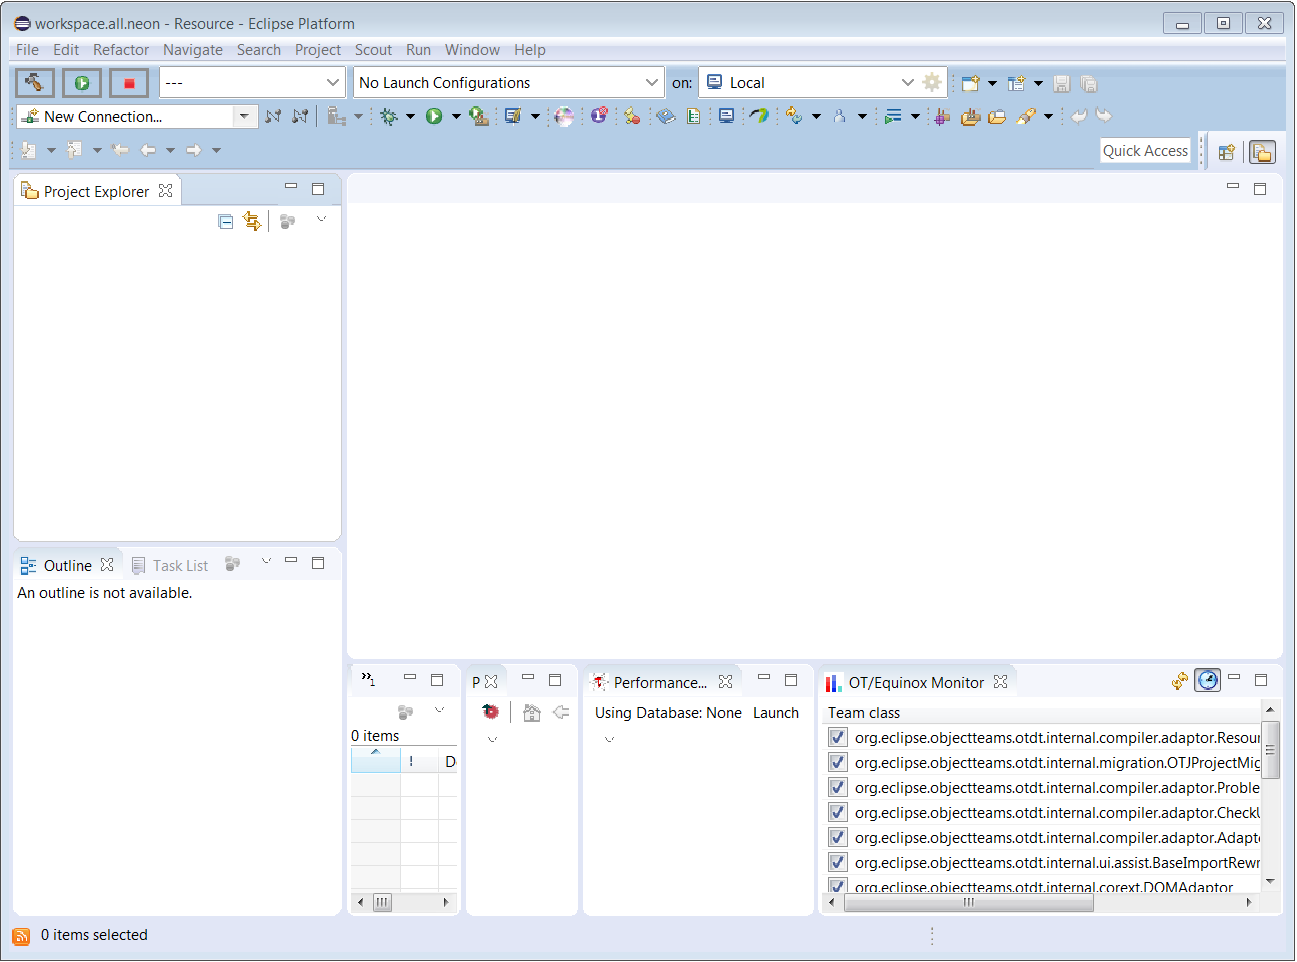Image resolution: width=1297 pixels, height=962 pixels.
Task: Click the RSS feed icon in status bar
Action: coord(21,936)
